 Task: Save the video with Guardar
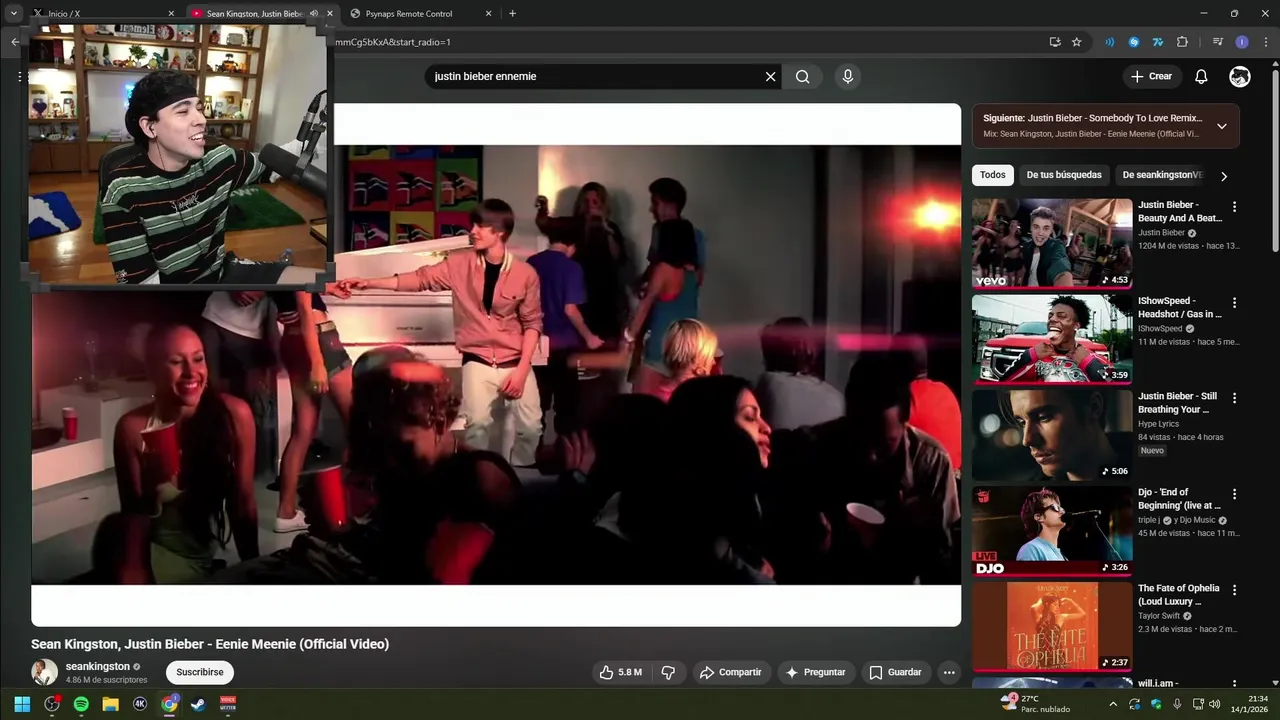coord(895,672)
